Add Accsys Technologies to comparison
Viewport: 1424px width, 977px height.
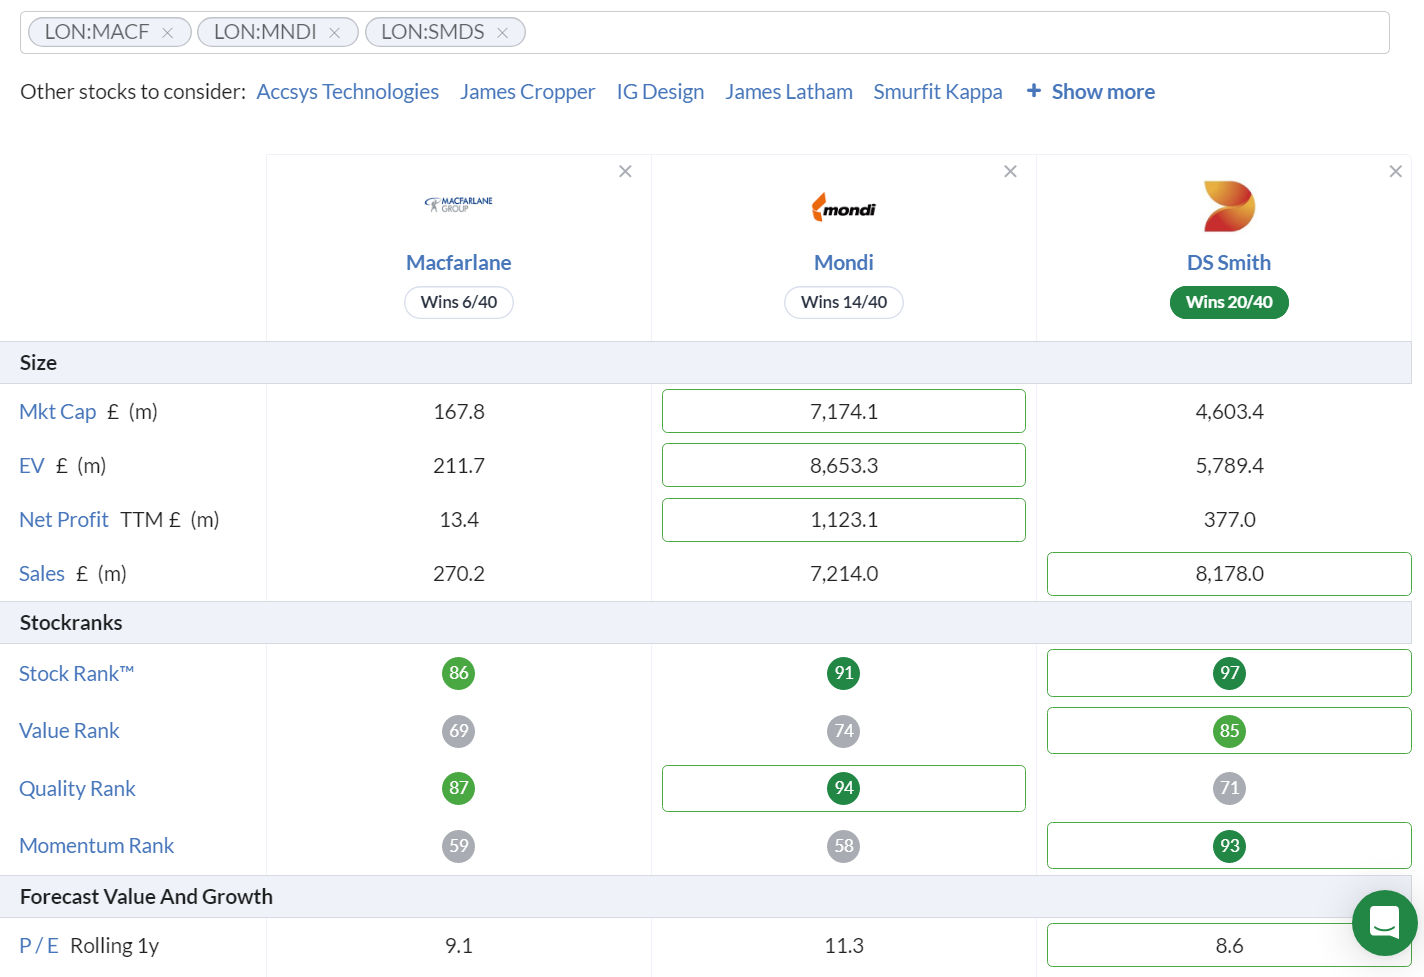[x=347, y=92]
